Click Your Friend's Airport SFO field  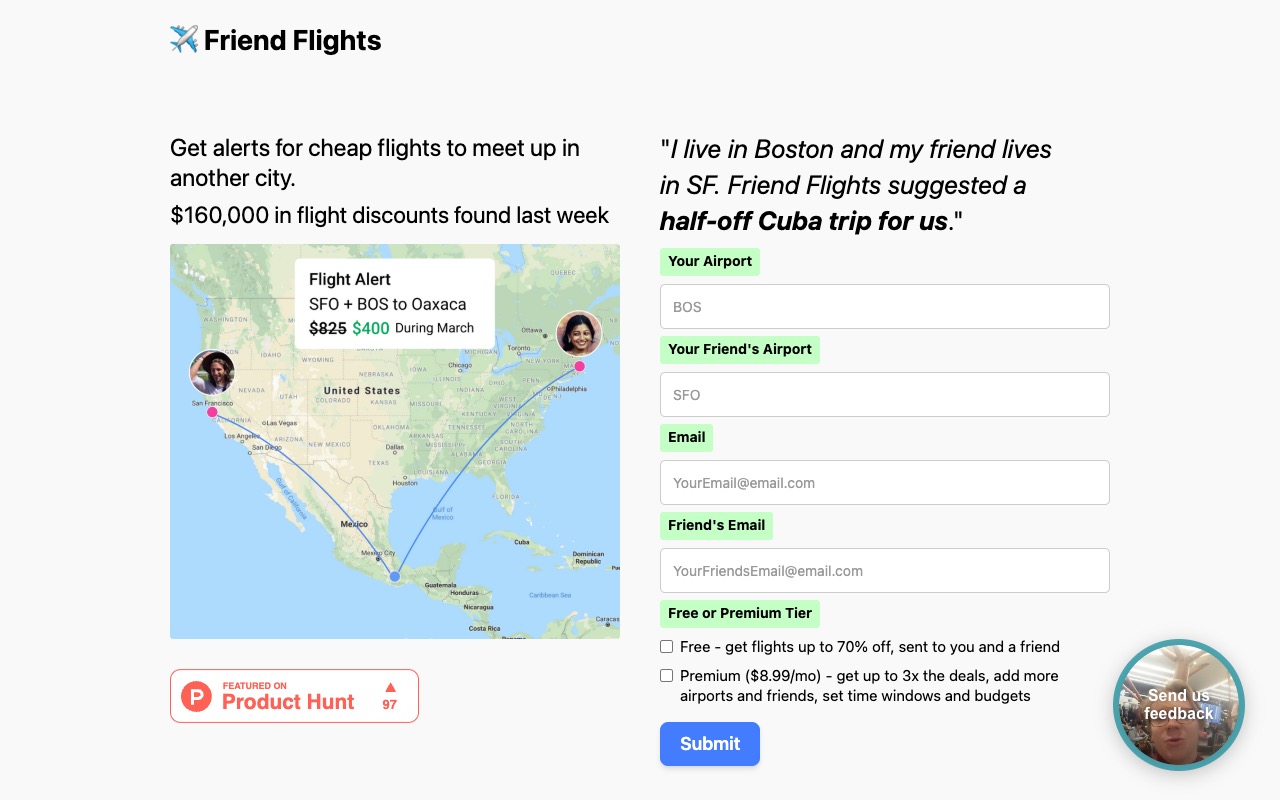[884, 394]
